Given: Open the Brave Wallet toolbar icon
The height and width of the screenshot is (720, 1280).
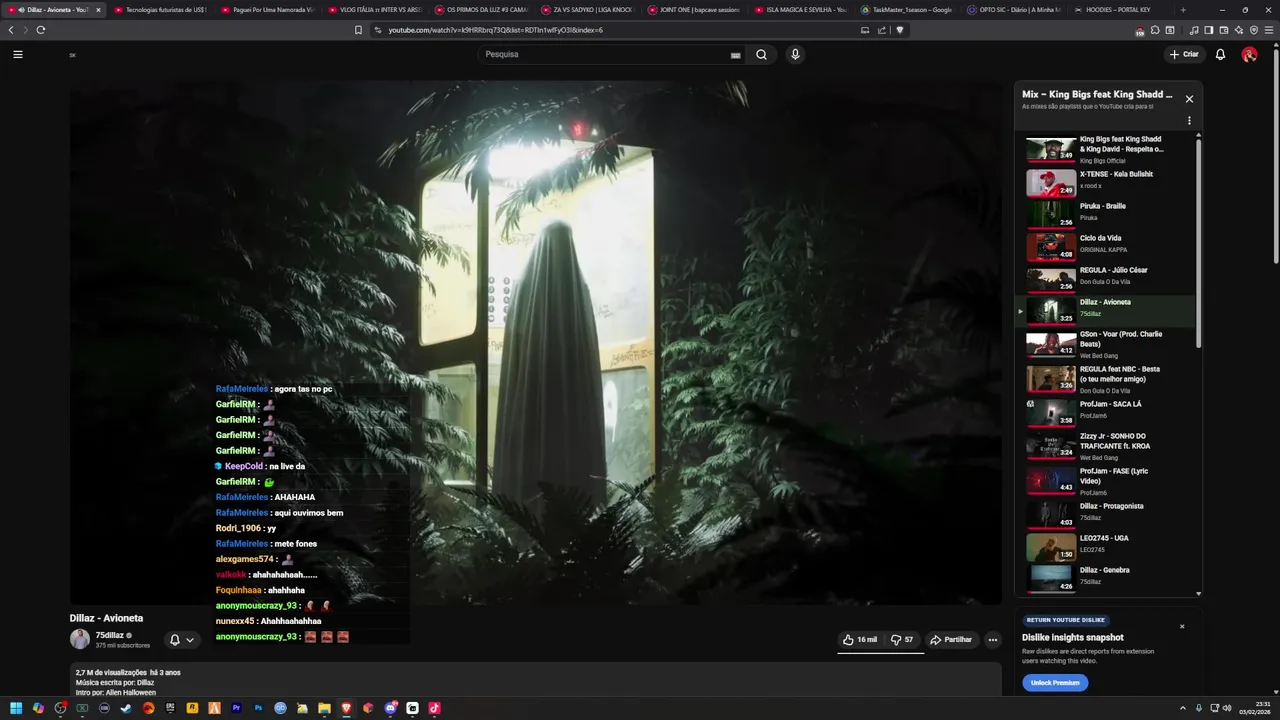Looking at the screenshot, I should point(1224,30).
